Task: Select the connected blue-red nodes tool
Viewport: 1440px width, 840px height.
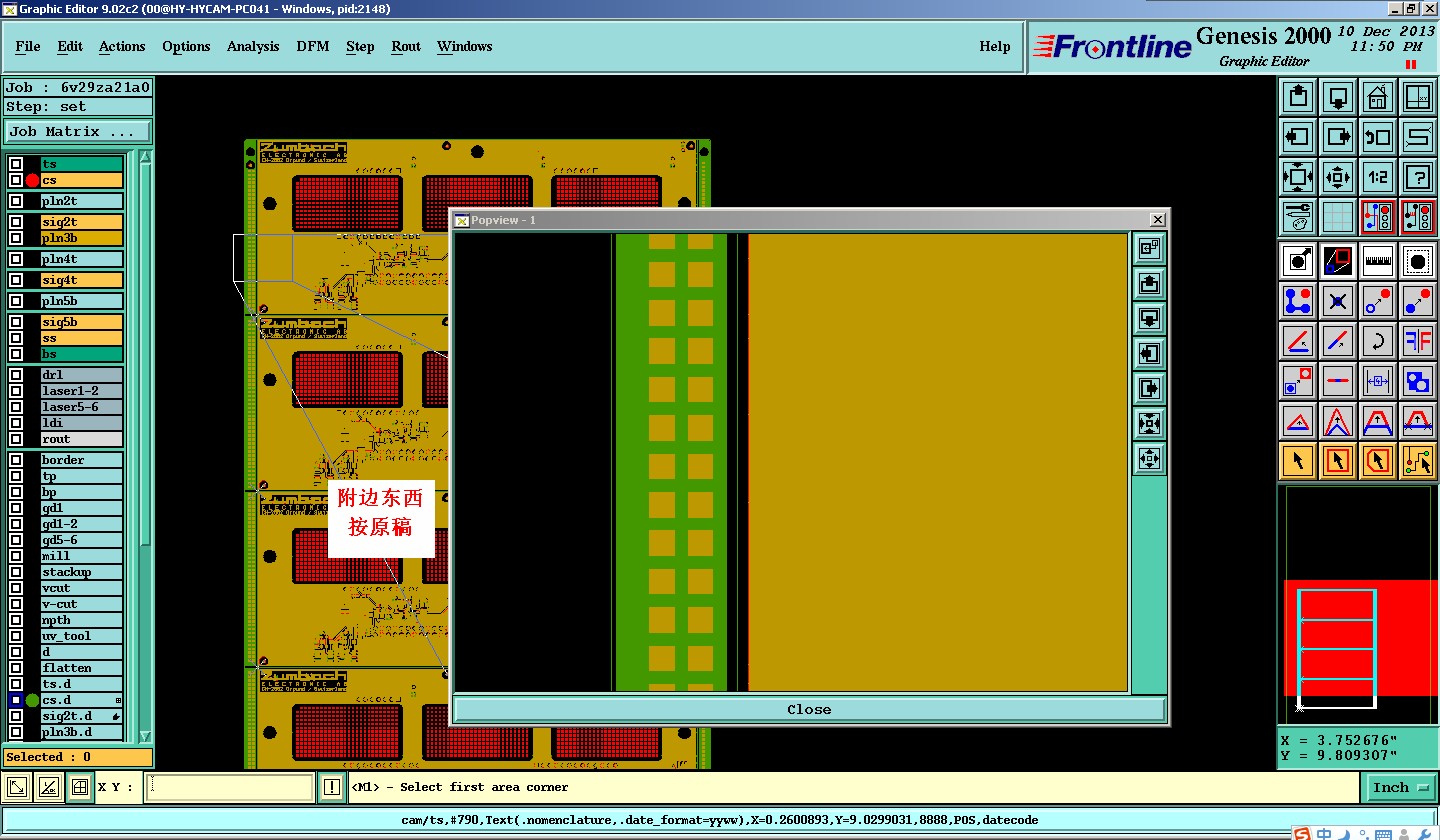Action: pos(1298,301)
